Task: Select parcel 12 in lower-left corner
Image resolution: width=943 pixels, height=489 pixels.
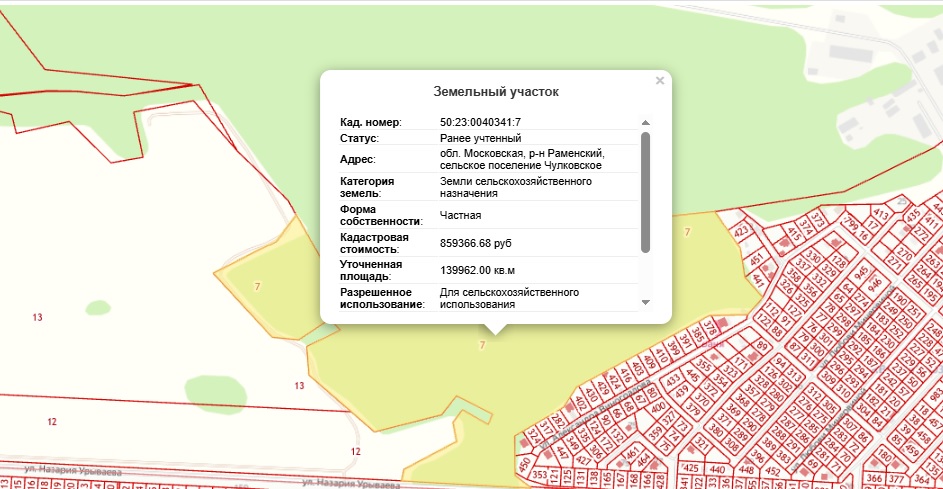Action: [x=52, y=422]
